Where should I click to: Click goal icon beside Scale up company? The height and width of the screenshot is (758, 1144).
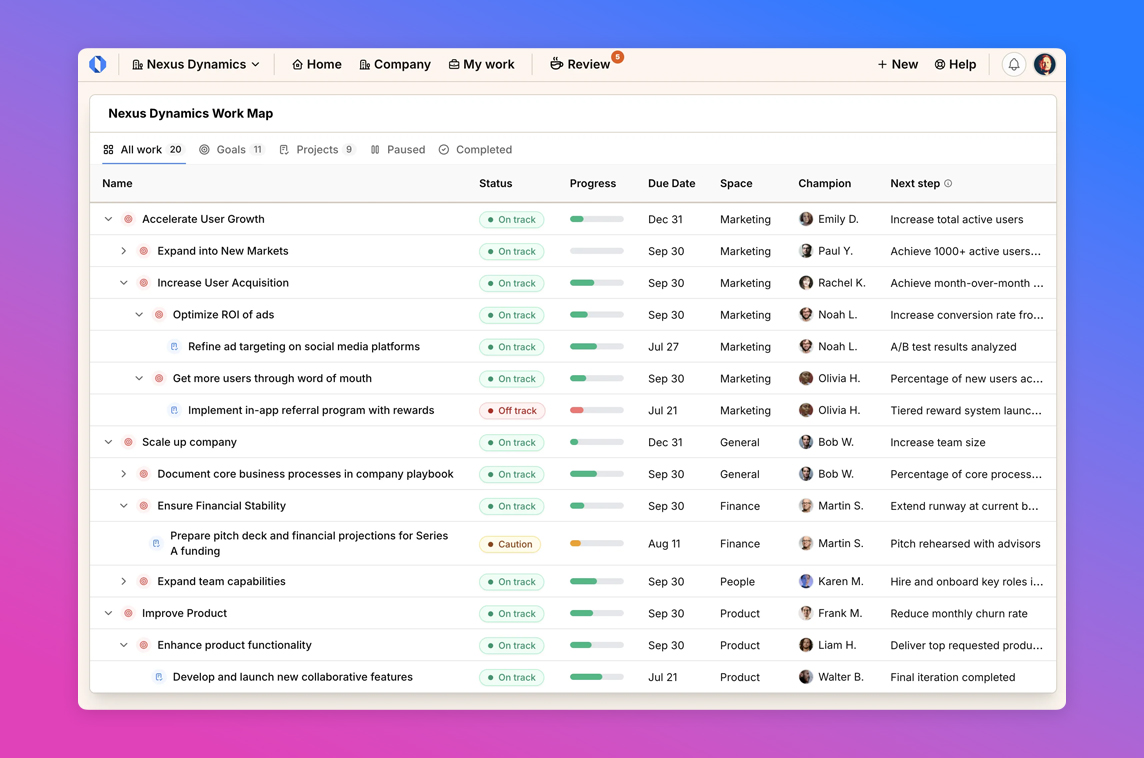click(129, 442)
